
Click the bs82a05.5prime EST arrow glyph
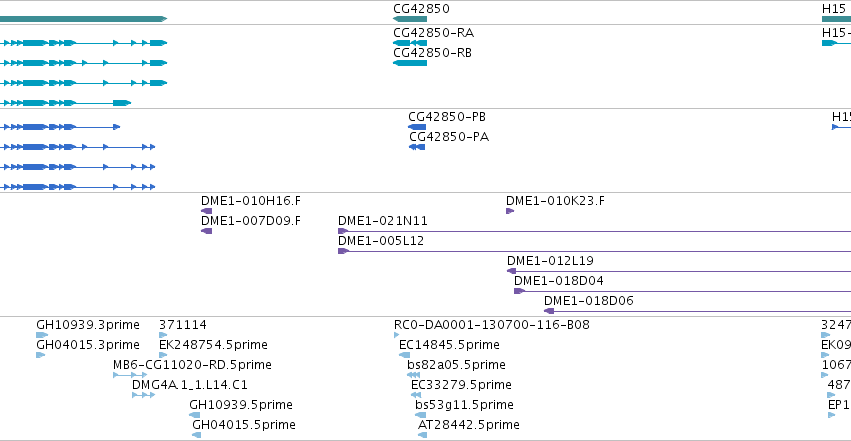click(x=414, y=375)
